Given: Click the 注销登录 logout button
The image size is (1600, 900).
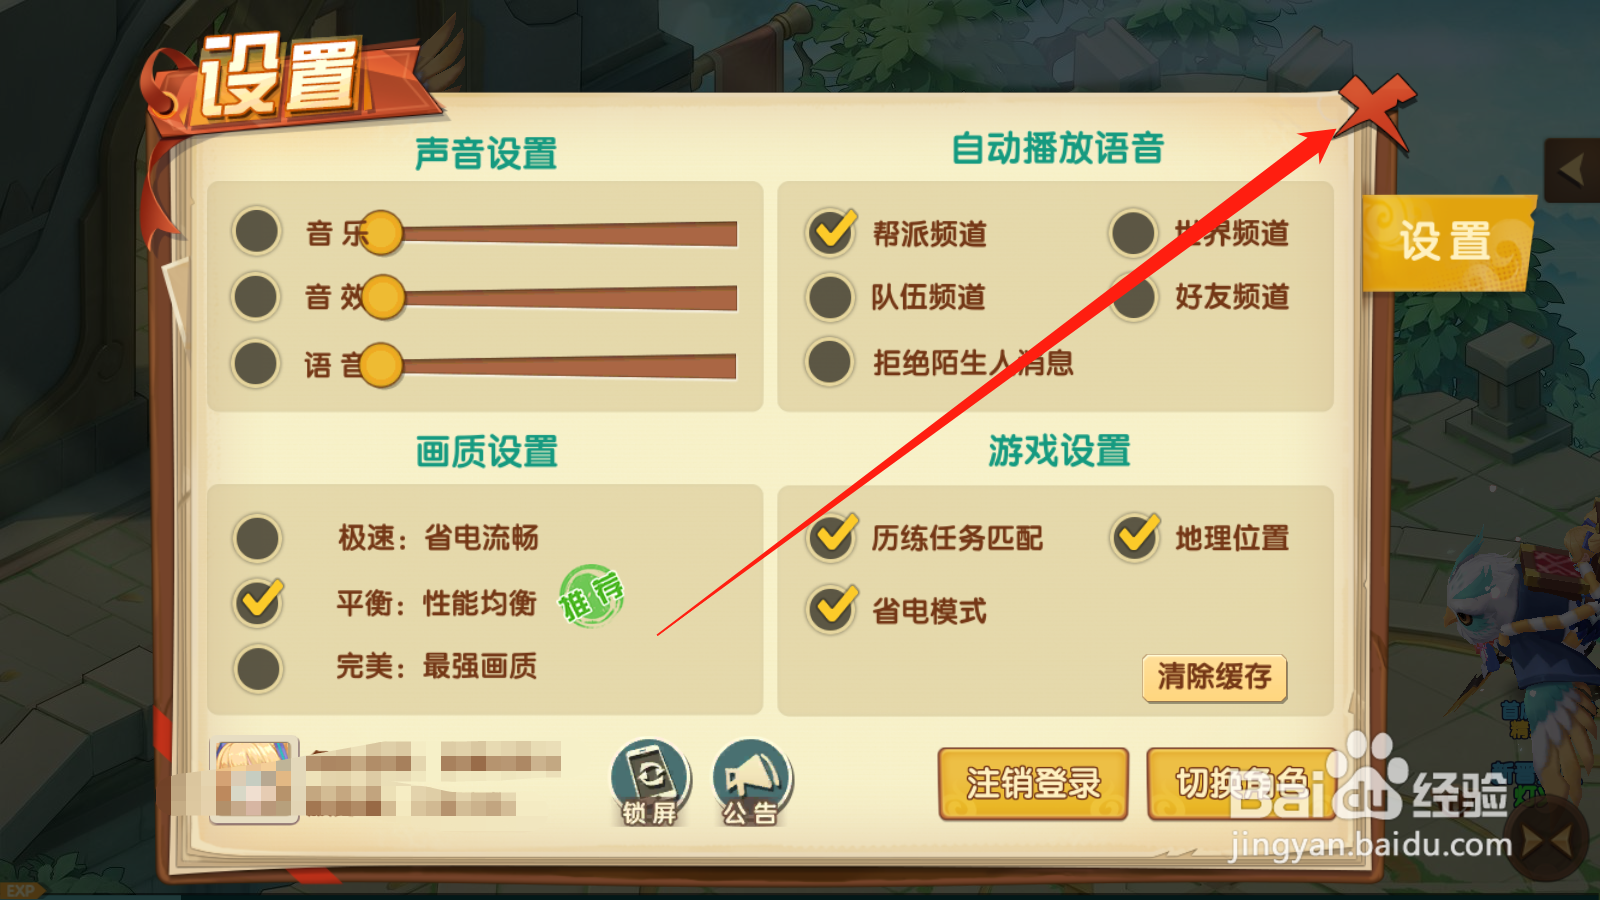Looking at the screenshot, I should (x=1033, y=783).
